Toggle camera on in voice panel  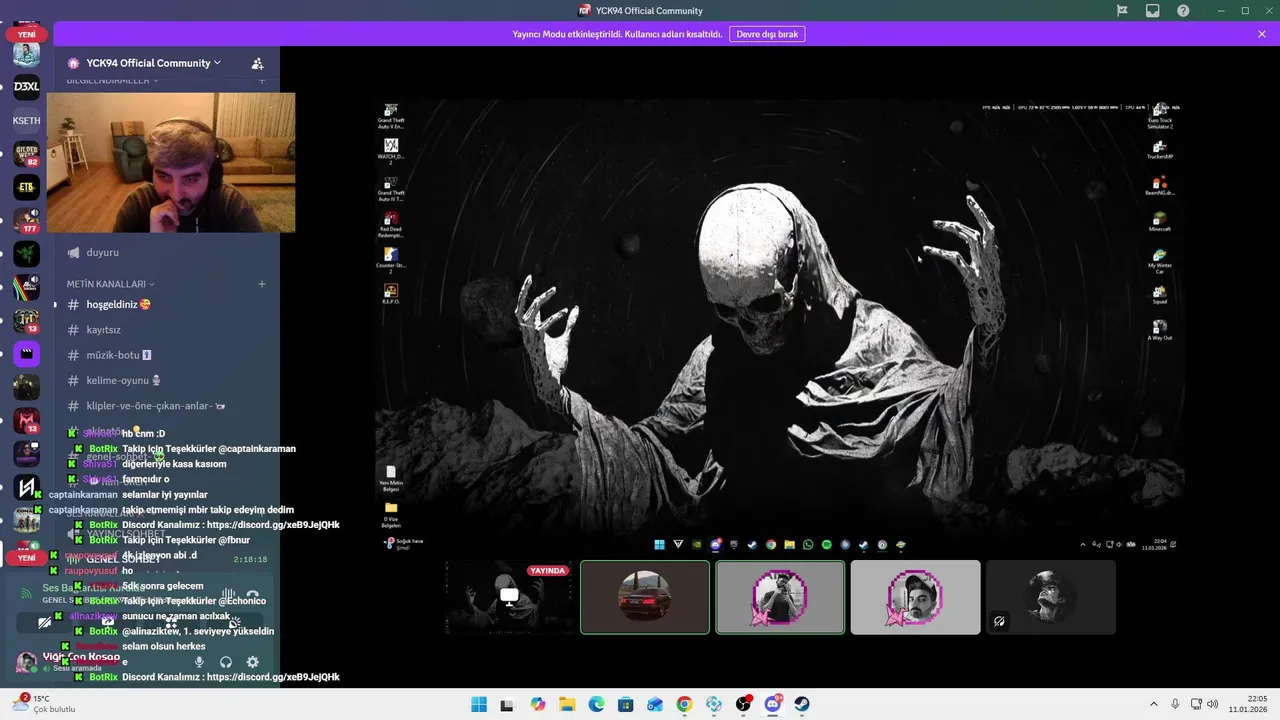(45, 623)
